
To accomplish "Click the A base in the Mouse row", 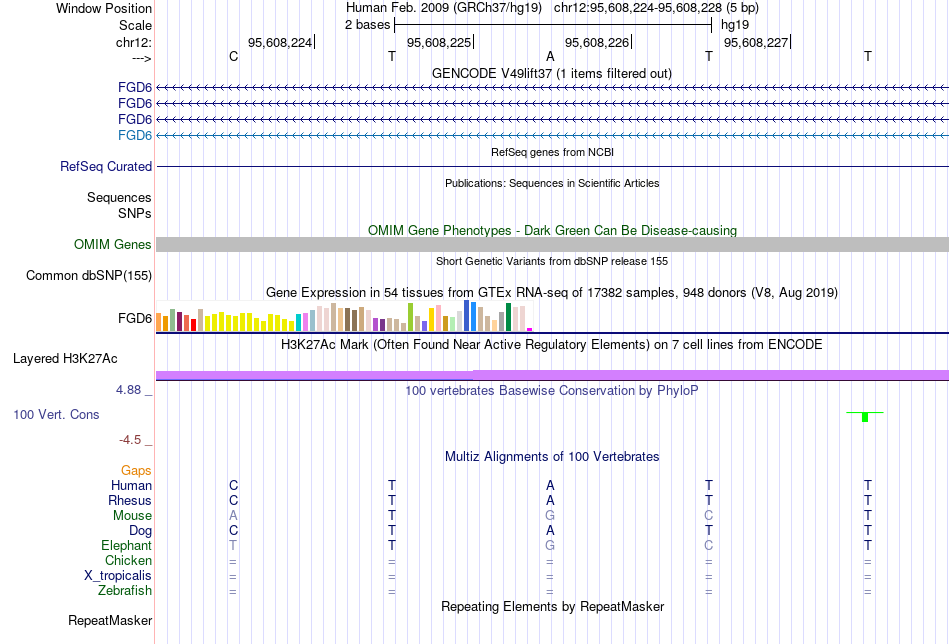I will [x=233, y=516].
